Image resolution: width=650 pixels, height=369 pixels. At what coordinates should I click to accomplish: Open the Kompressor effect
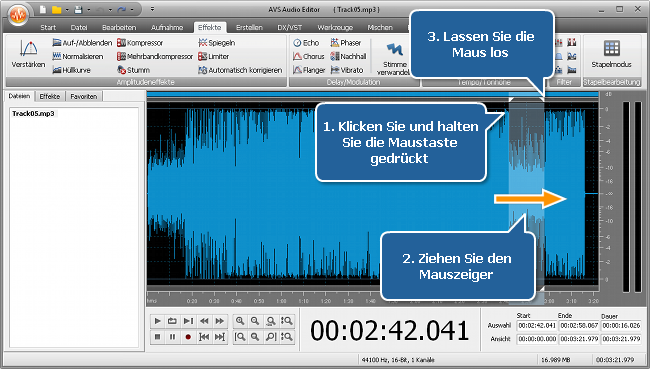(140, 43)
